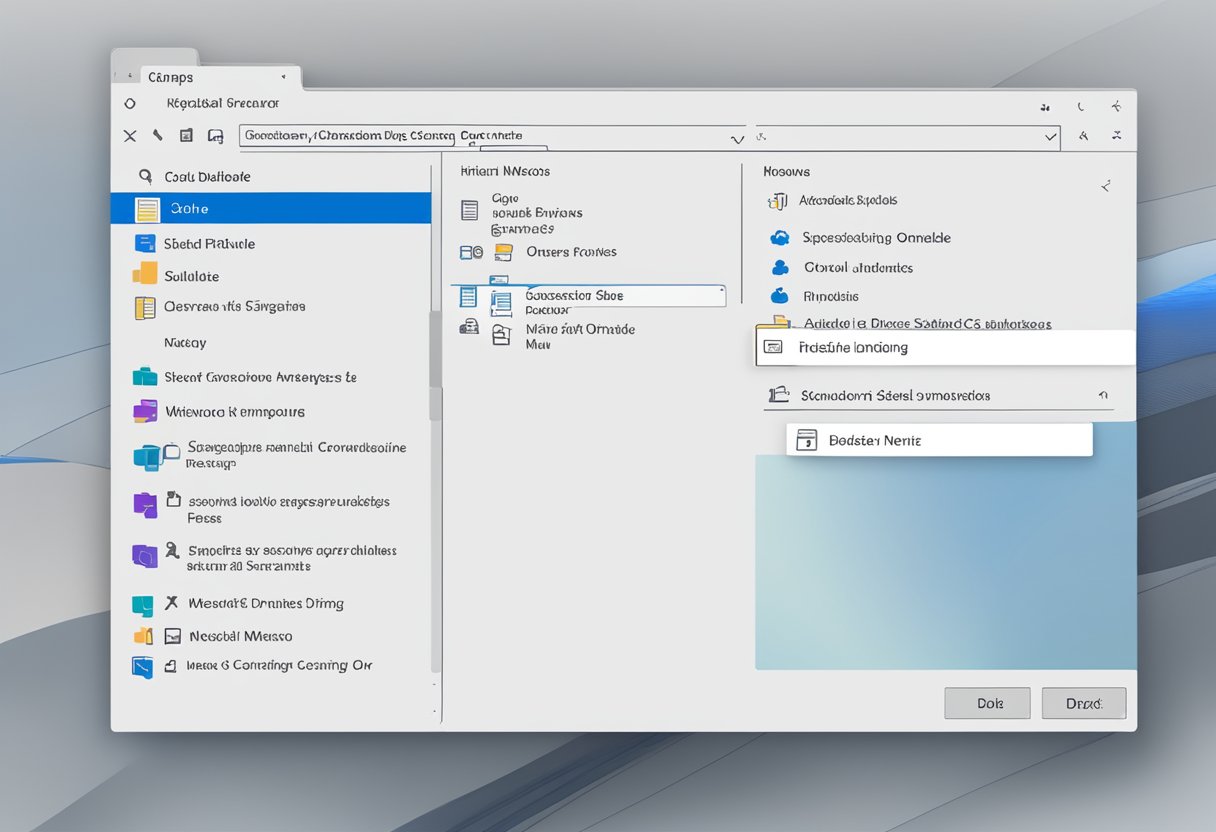The width and height of the screenshot is (1216, 832).
Task: Click the X icon in the toolbar
Action: [129, 136]
